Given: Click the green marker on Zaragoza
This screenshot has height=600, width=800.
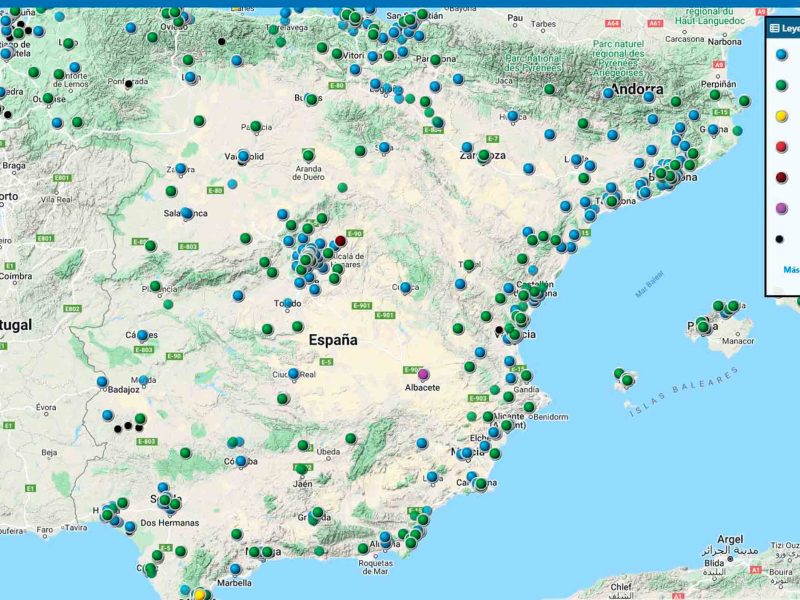Looking at the screenshot, I should (x=484, y=155).
